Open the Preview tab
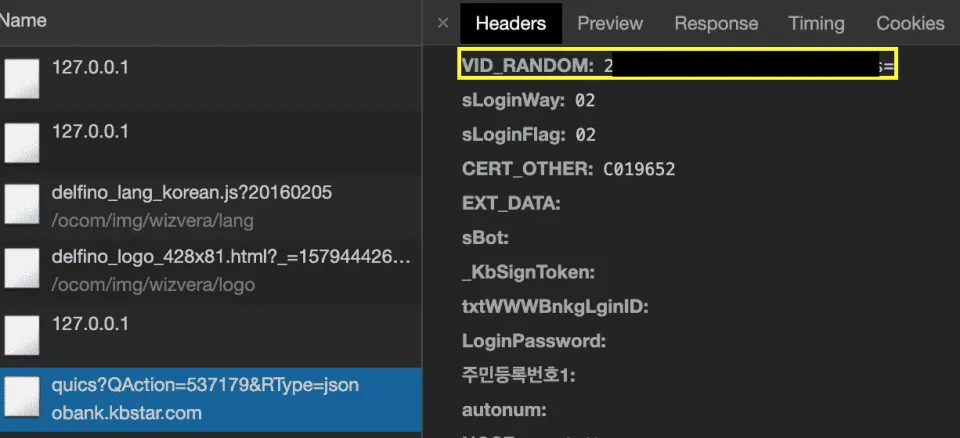 tap(610, 23)
